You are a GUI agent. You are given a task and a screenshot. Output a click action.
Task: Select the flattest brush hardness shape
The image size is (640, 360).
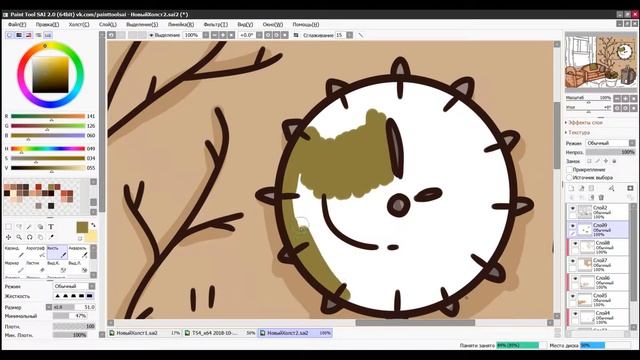click(x=89, y=296)
